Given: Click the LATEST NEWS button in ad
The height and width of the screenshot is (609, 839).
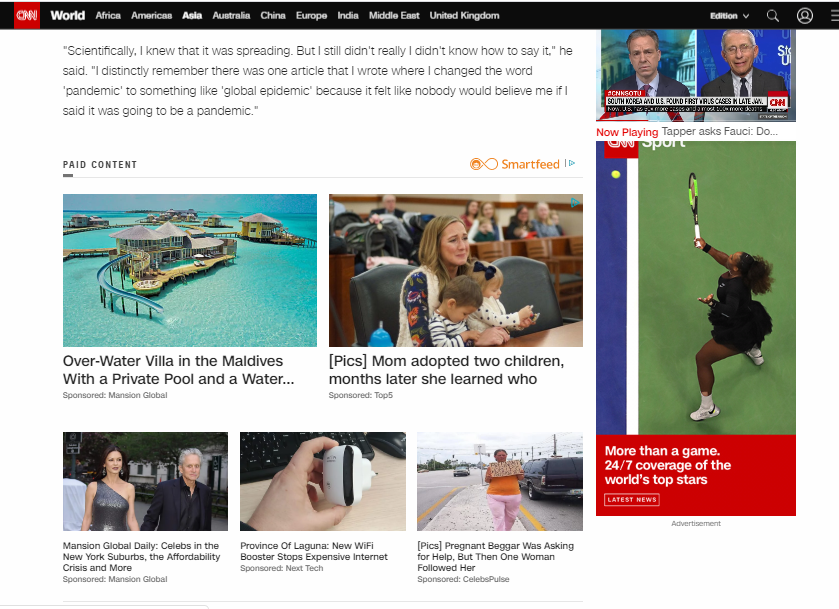Looking at the screenshot, I should tap(632, 499).
